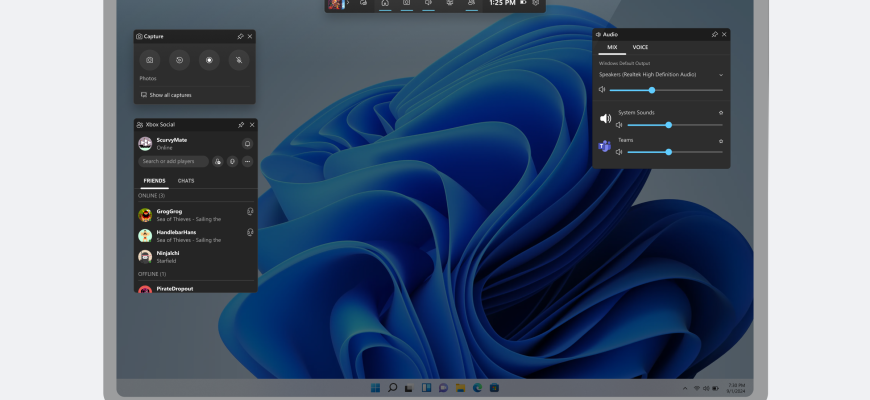Mute System Sounds
This screenshot has width=870, height=400.
pyautogui.click(x=619, y=125)
